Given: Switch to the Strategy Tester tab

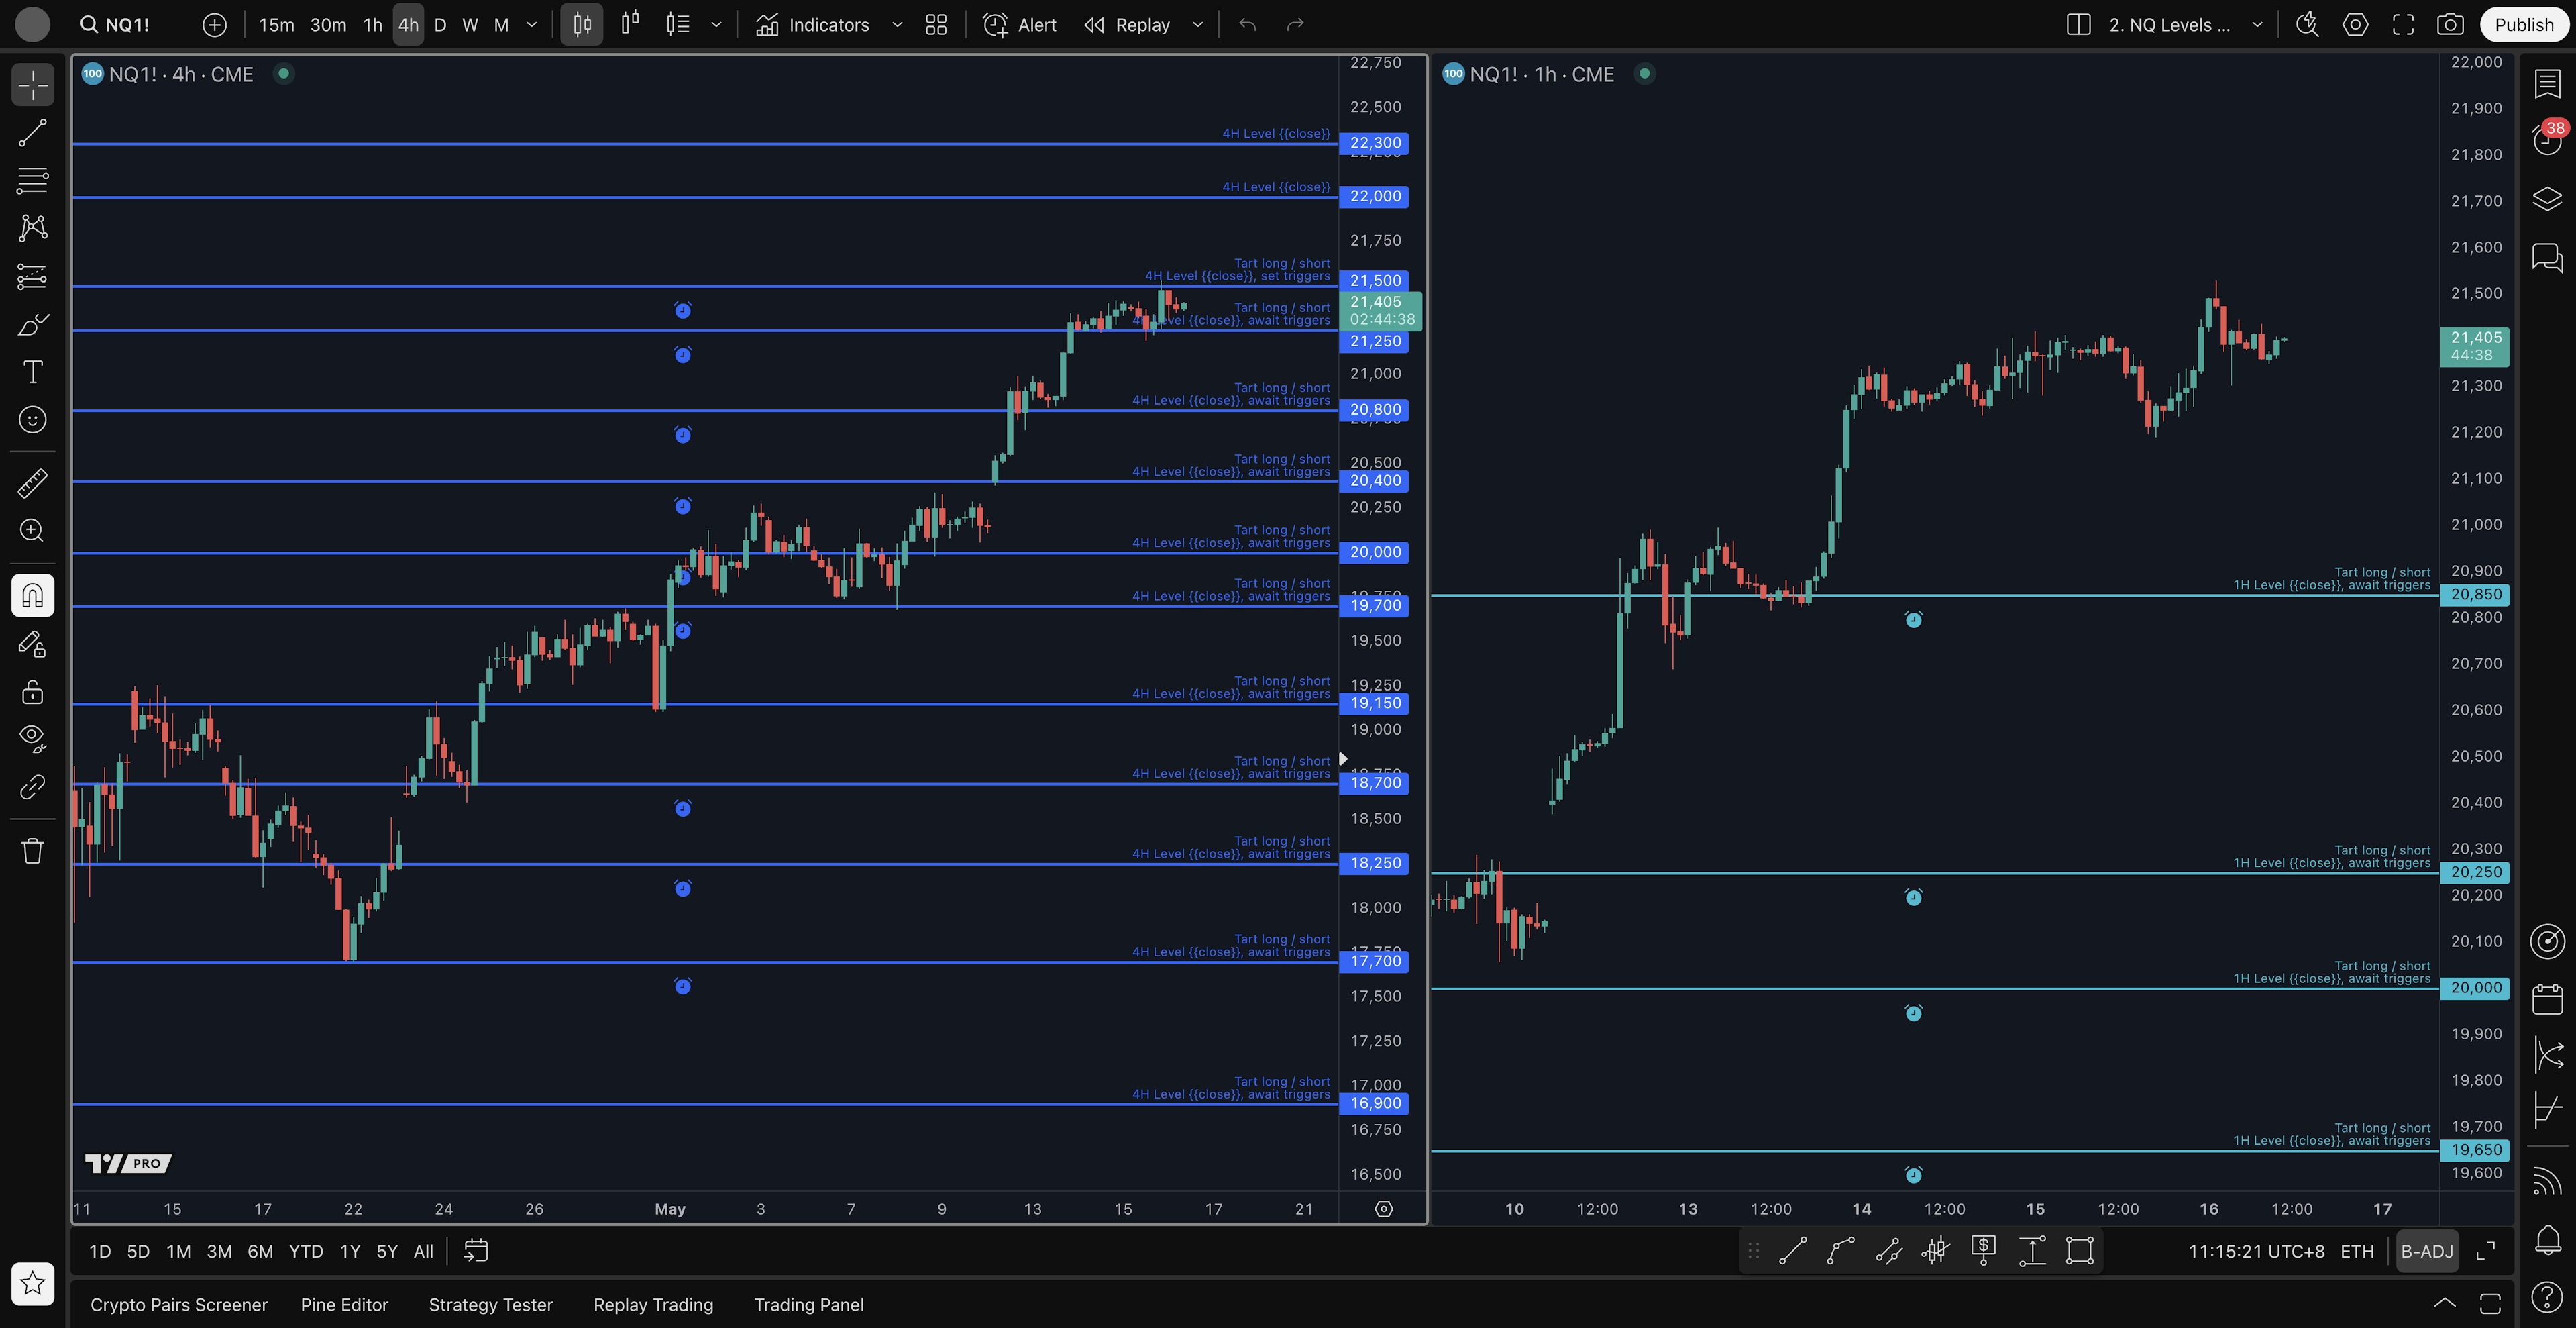Looking at the screenshot, I should pyautogui.click(x=490, y=1305).
